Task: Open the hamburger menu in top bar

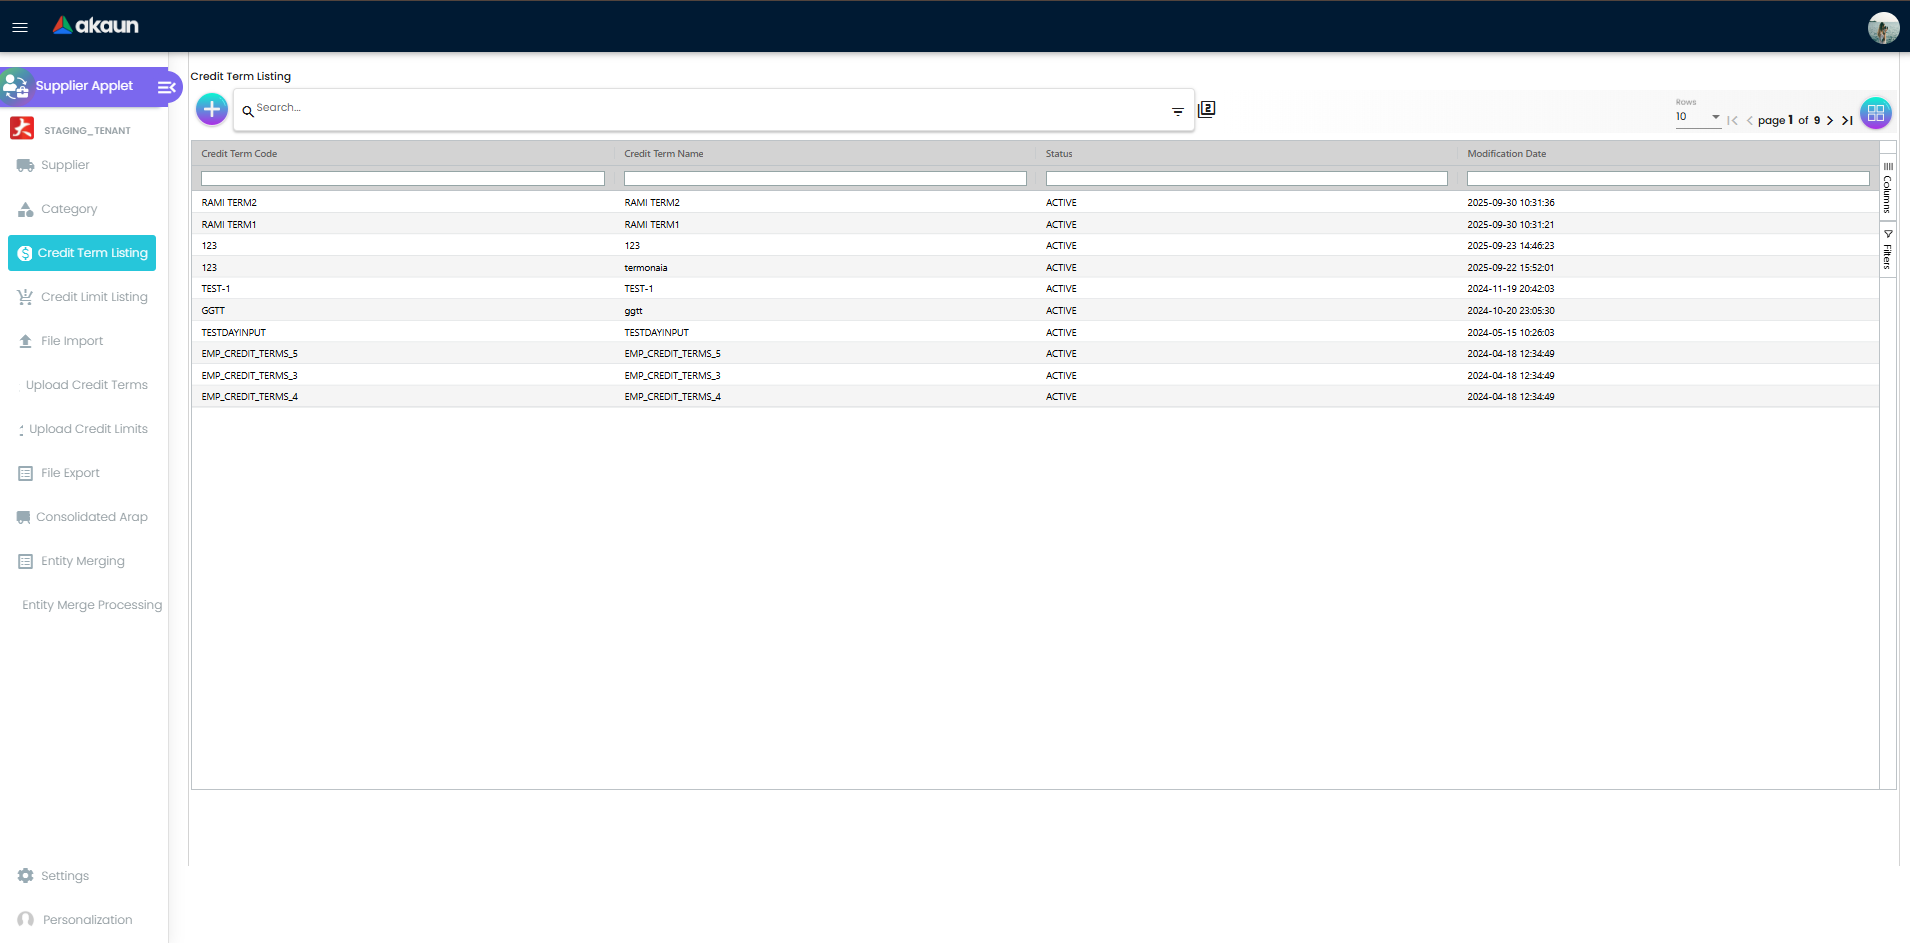Action: [x=20, y=27]
